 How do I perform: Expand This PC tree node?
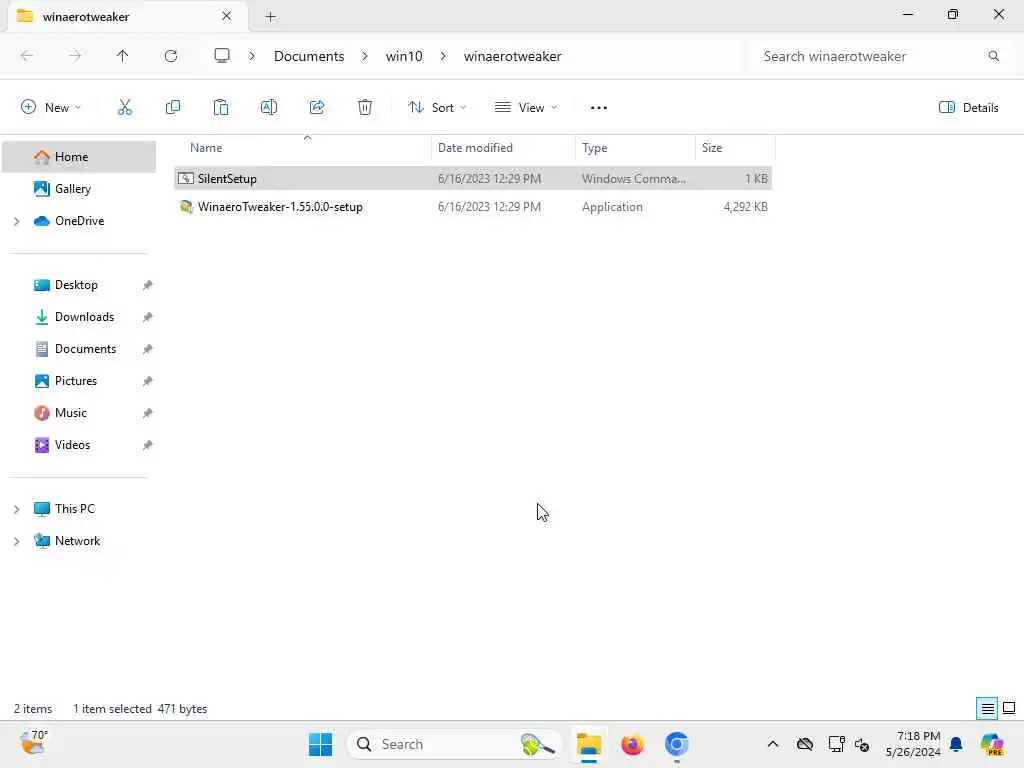click(x=16, y=509)
